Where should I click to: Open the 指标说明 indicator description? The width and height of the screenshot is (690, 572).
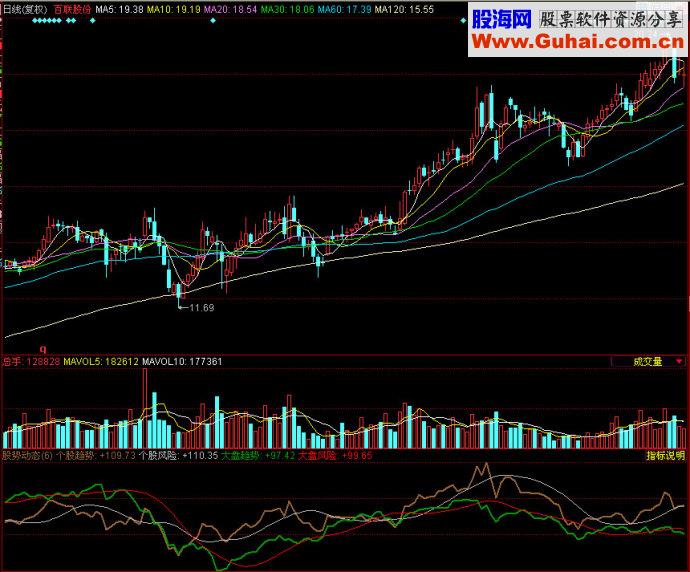(665, 455)
